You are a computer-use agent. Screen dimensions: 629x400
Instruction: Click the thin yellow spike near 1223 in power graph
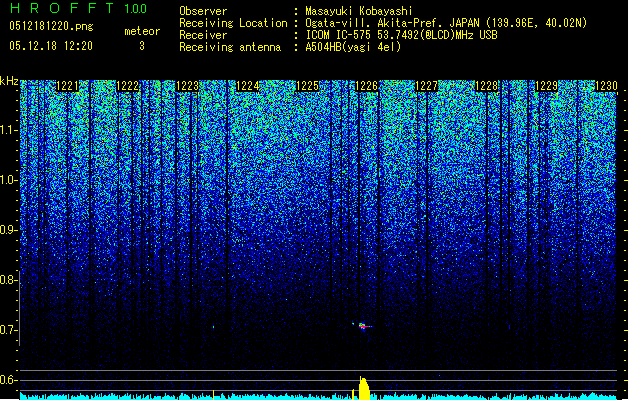coord(213,395)
